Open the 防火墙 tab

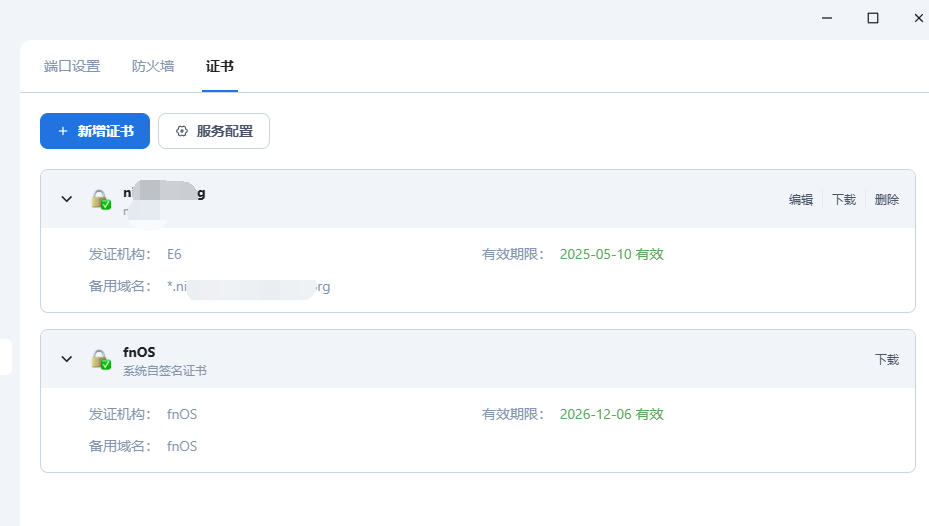[x=153, y=66]
